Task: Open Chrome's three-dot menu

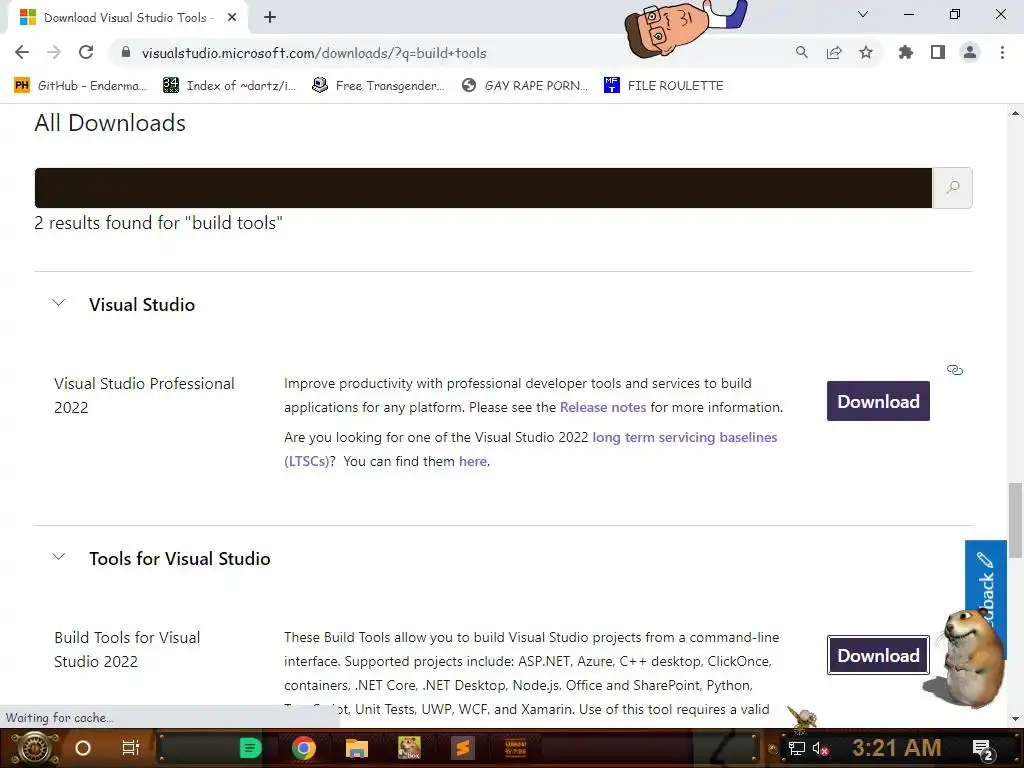Action: click(x=1002, y=52)
